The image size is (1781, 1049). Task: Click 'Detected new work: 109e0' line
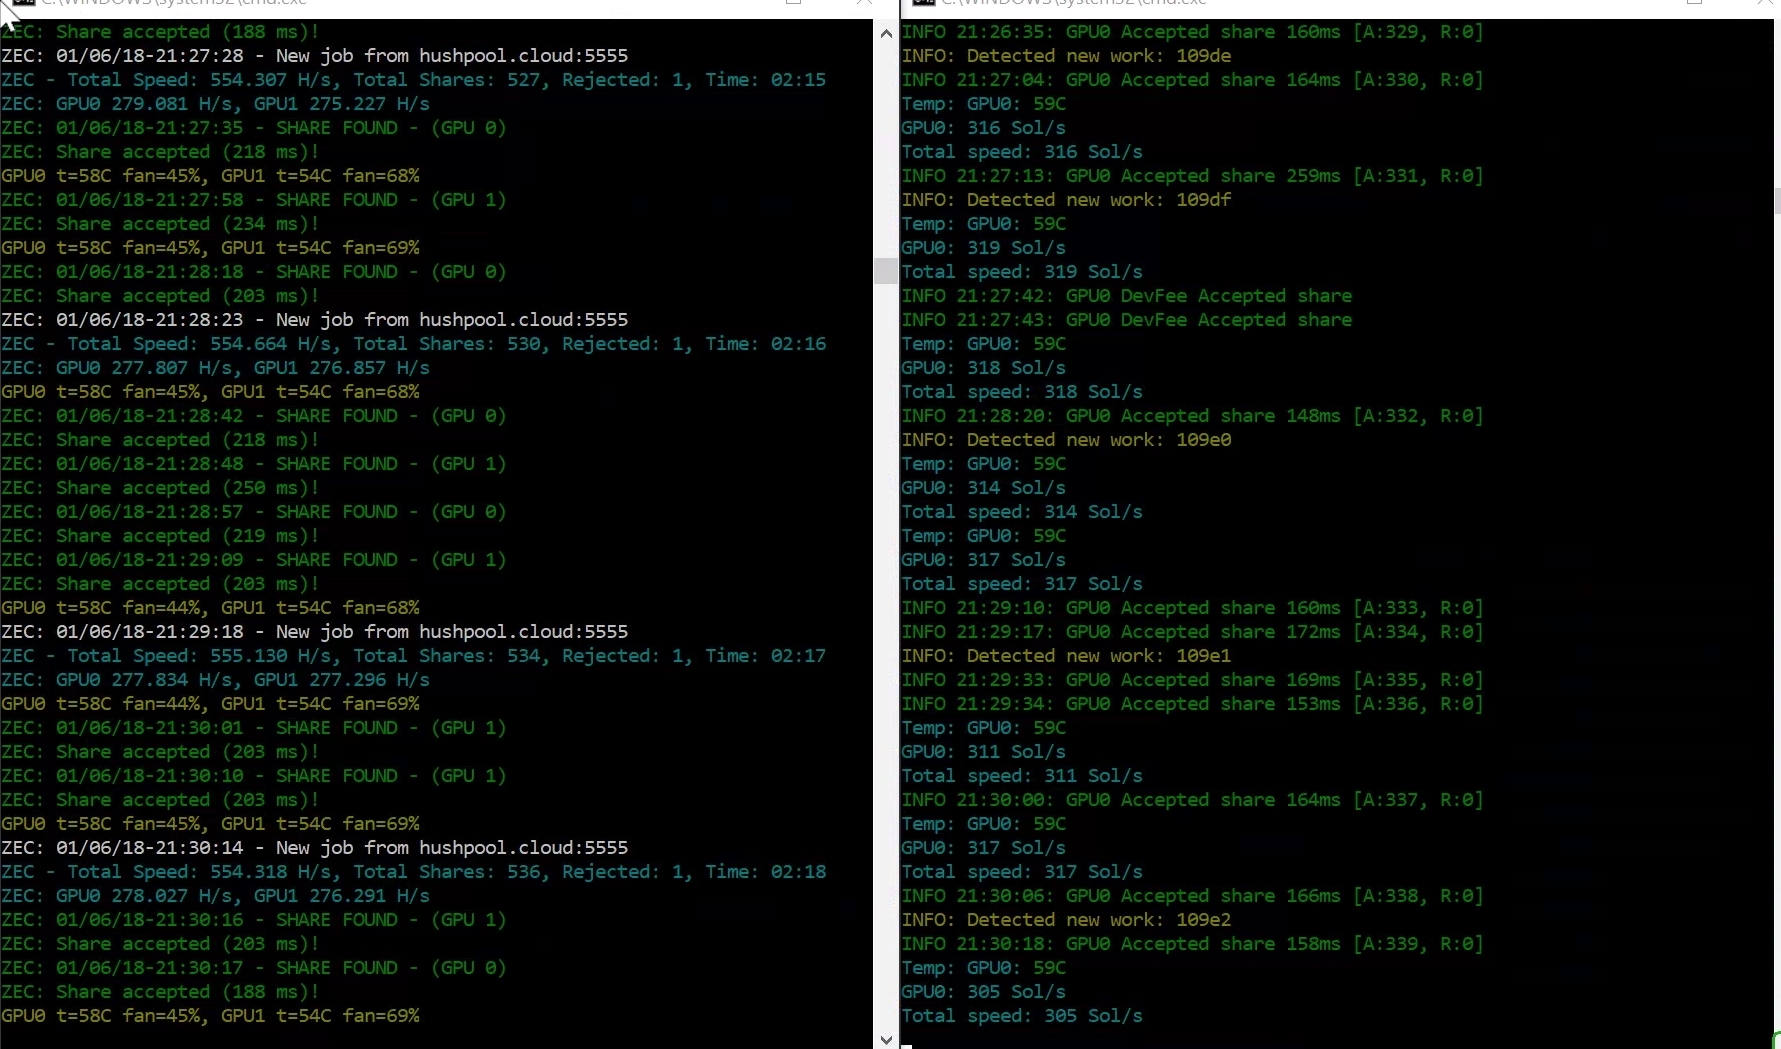(x=1067, y=440)
